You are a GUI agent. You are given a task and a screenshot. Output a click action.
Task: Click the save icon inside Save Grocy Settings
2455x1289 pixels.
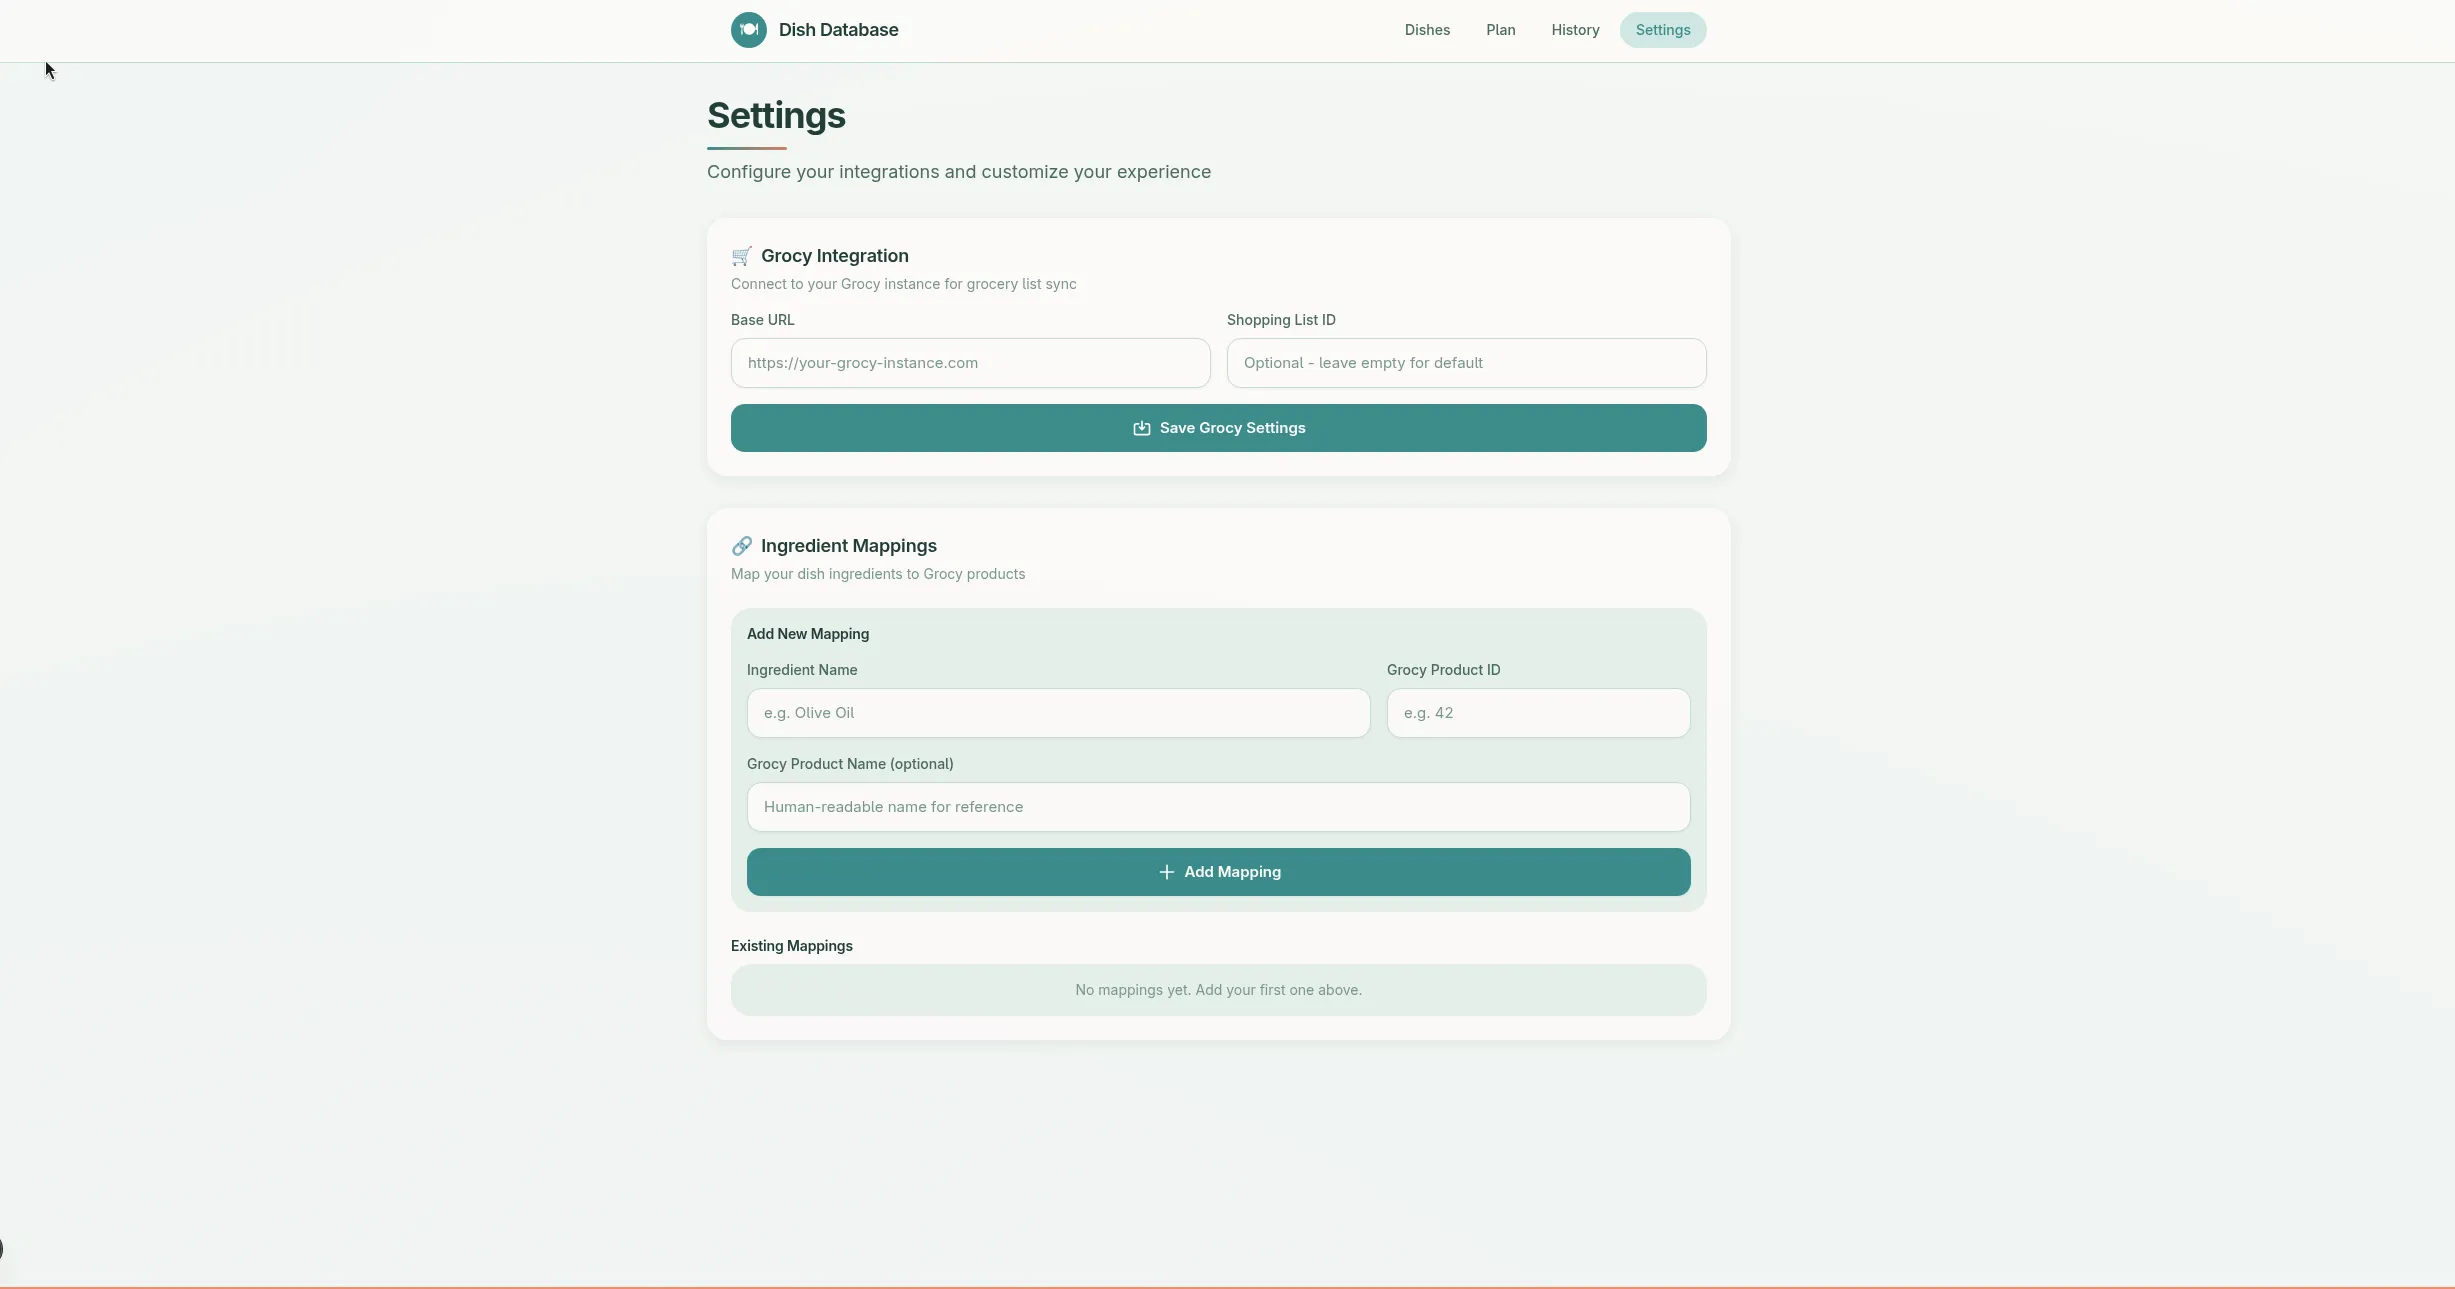1141,428
